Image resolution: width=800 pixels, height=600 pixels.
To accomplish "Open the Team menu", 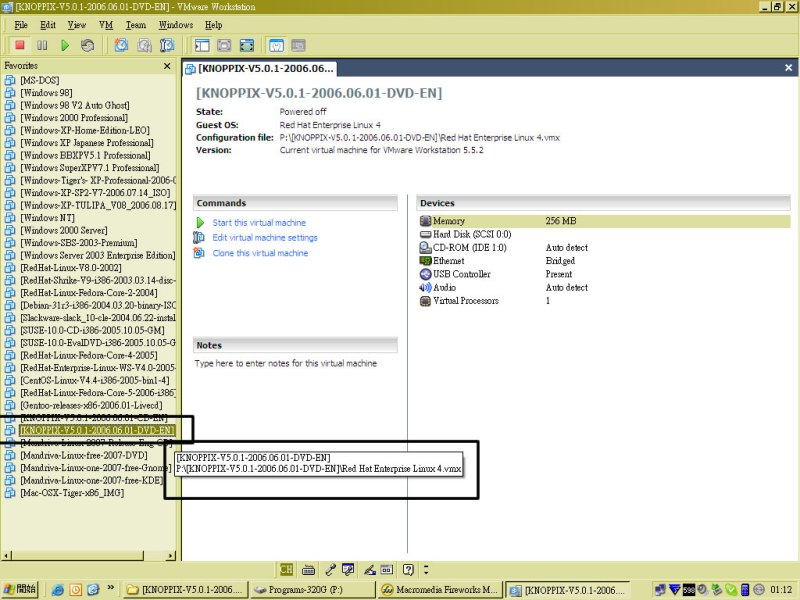I will click(136, 25).
